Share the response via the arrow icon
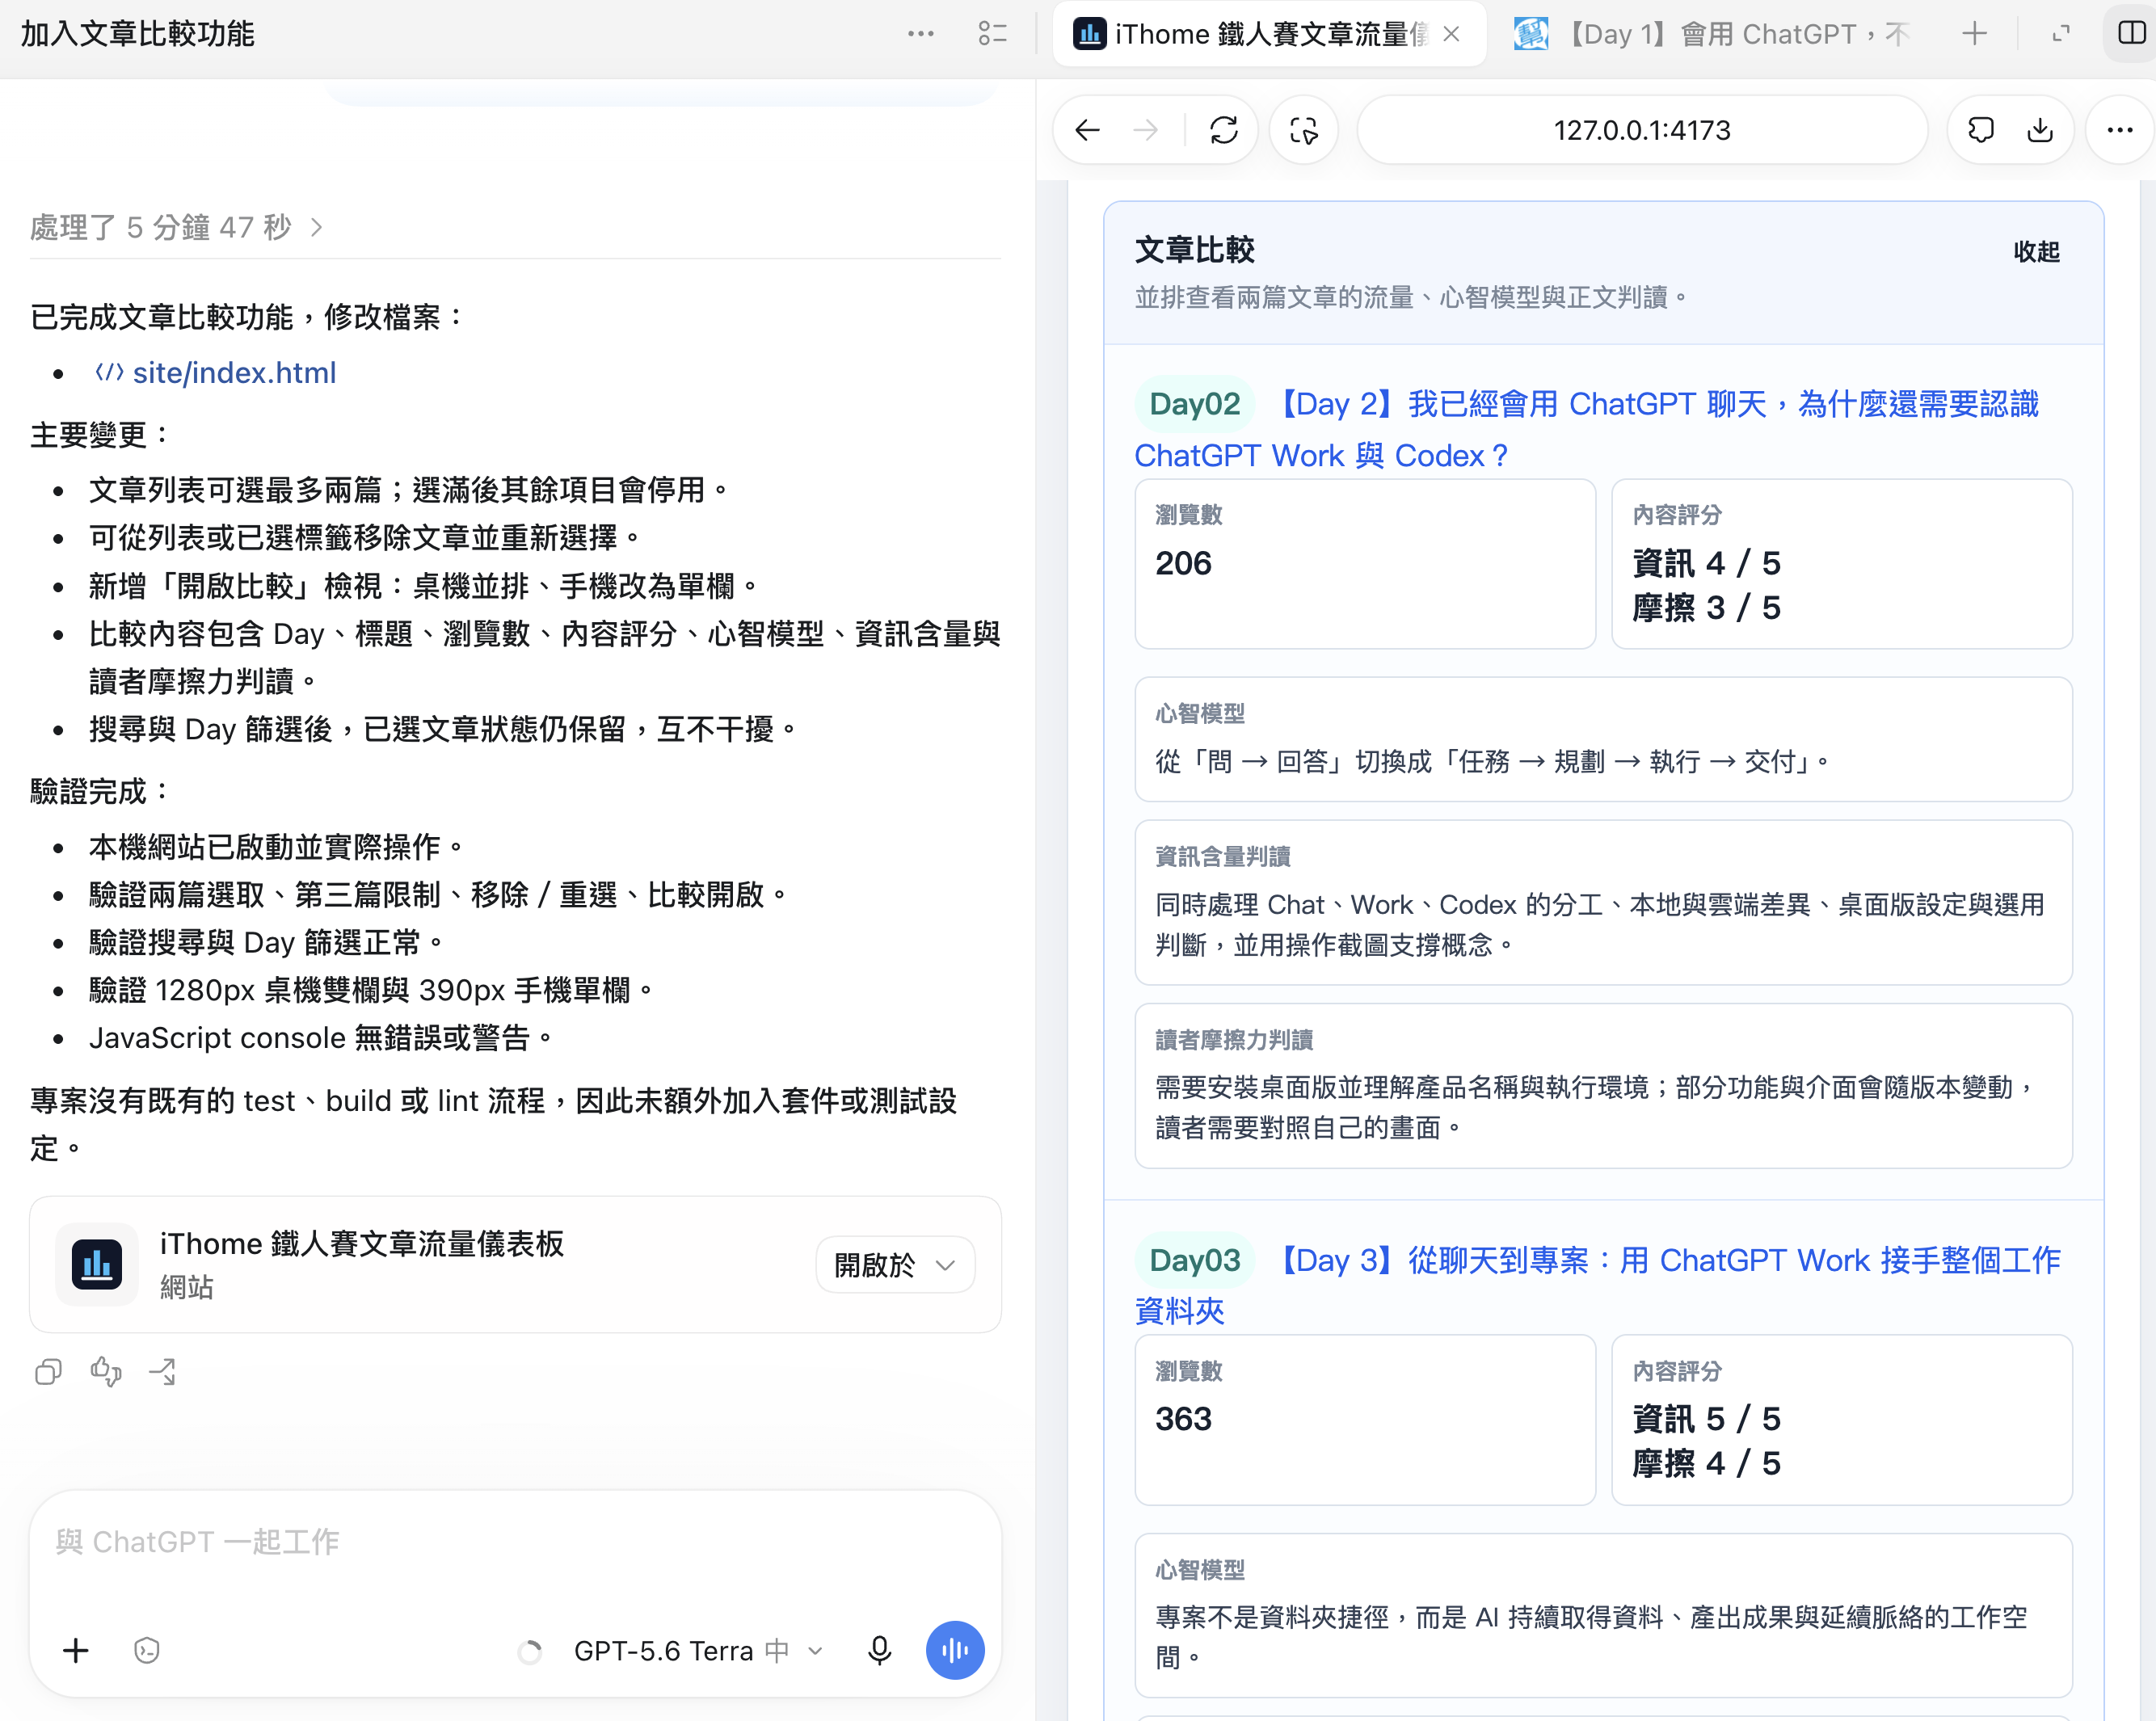The height and width of the screenshot is (1721, 2156). tap(163, 1371)
